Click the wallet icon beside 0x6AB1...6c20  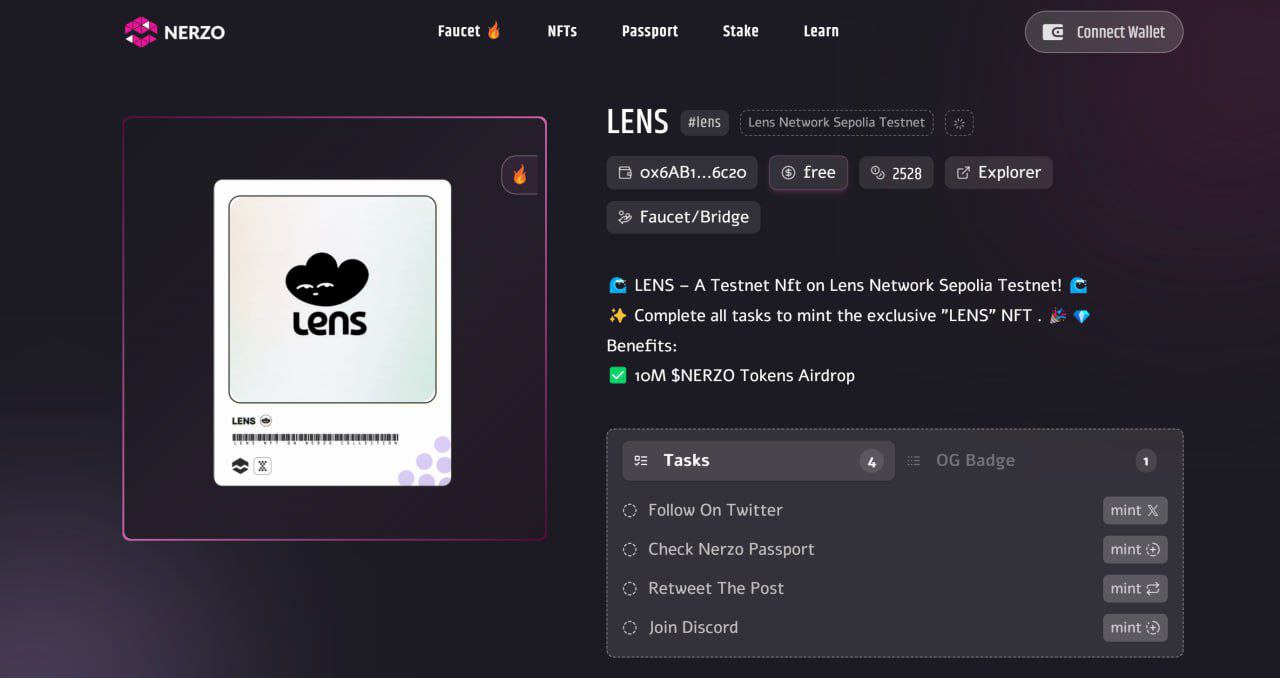625,173
